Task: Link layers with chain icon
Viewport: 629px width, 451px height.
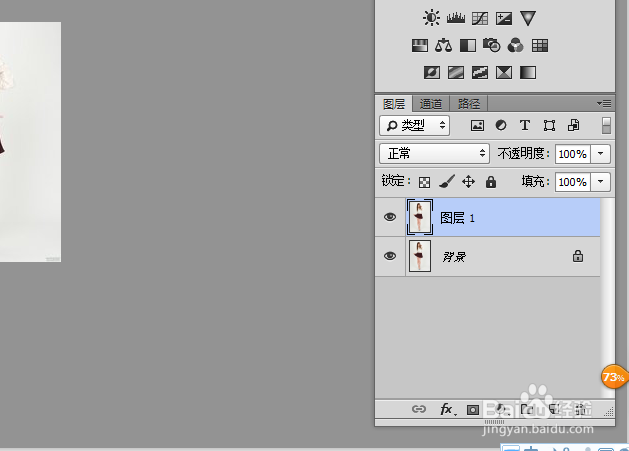Action: 419,409
